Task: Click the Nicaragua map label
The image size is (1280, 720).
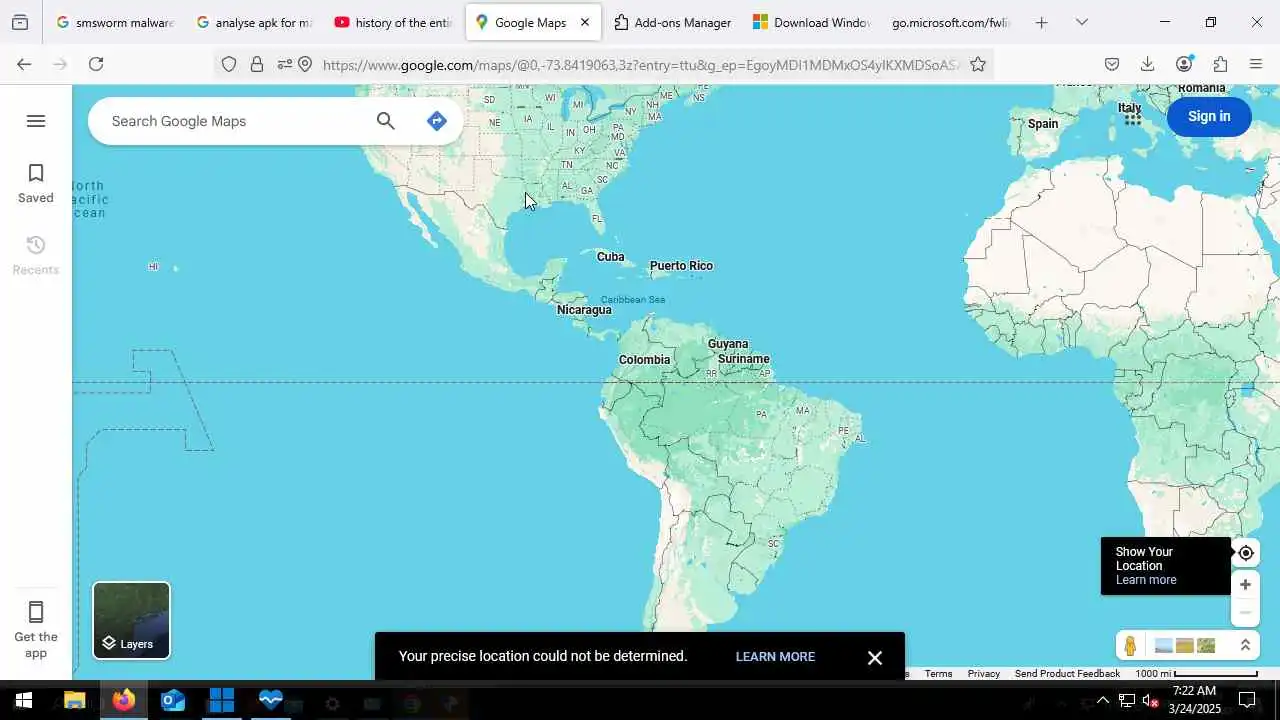Action: click(x=584, y=310)
